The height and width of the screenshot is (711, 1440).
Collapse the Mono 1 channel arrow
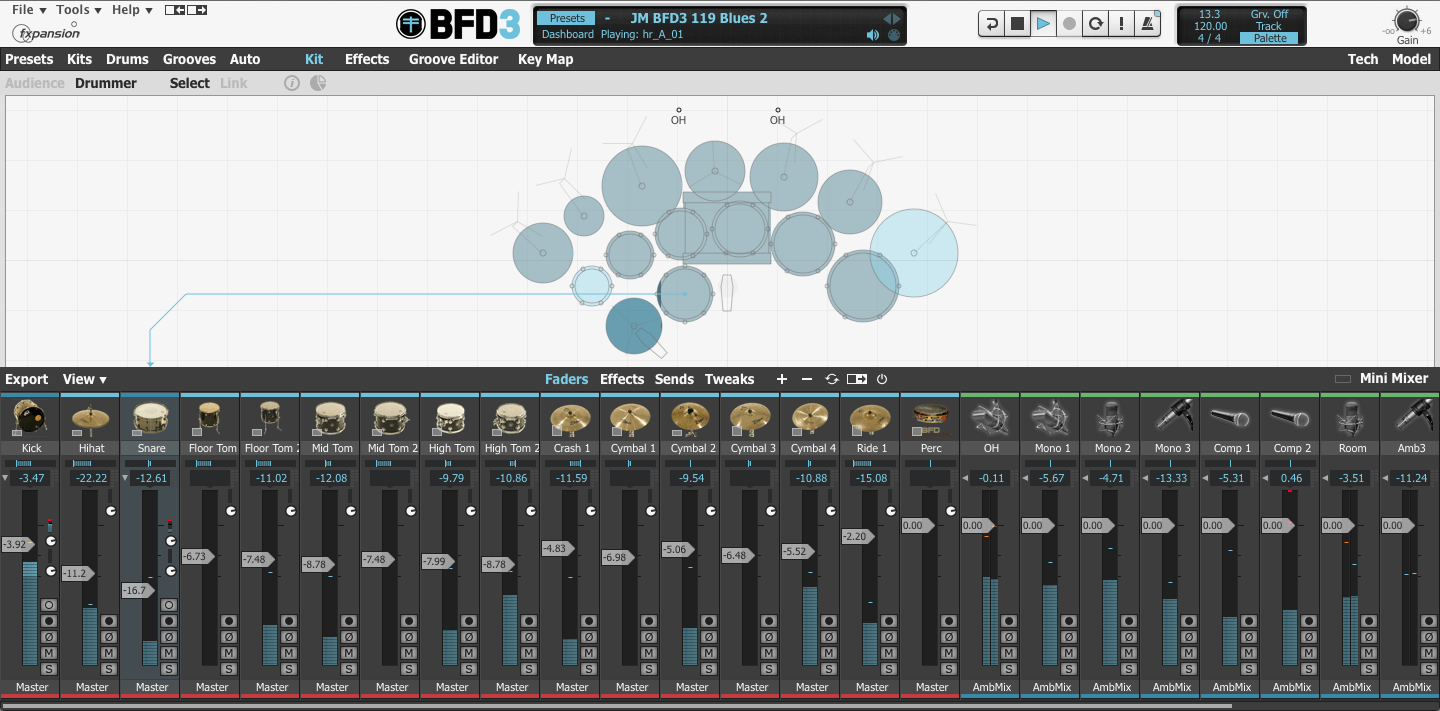(x=1025, y=479)
